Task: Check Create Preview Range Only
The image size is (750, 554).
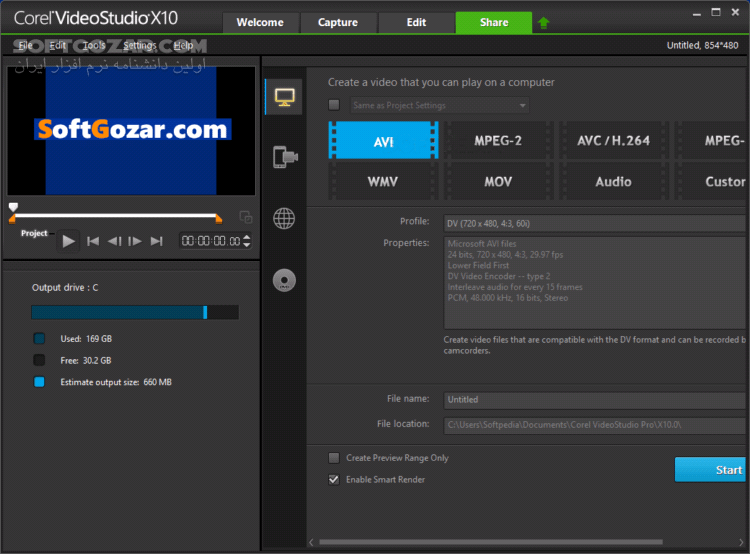Action: pyautogui.click(x=334, y=458)
